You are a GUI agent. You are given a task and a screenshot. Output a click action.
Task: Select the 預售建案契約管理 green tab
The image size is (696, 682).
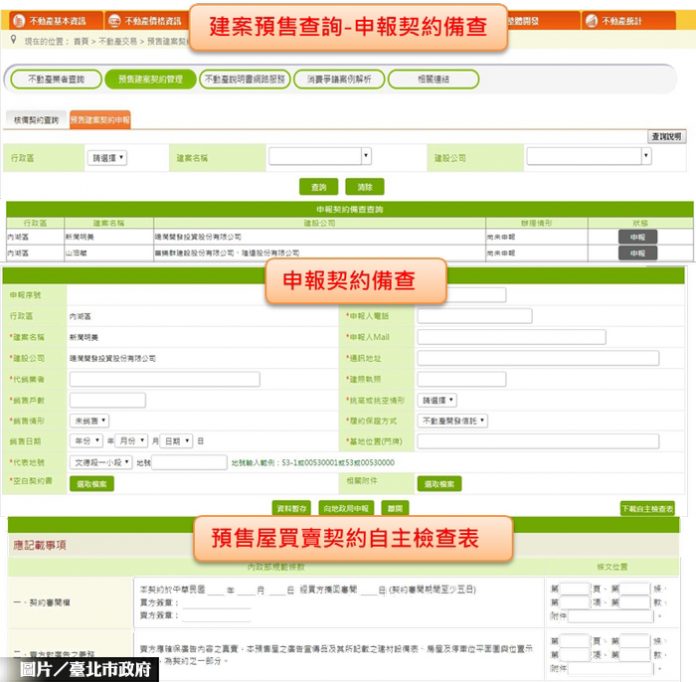pos(150,79)
